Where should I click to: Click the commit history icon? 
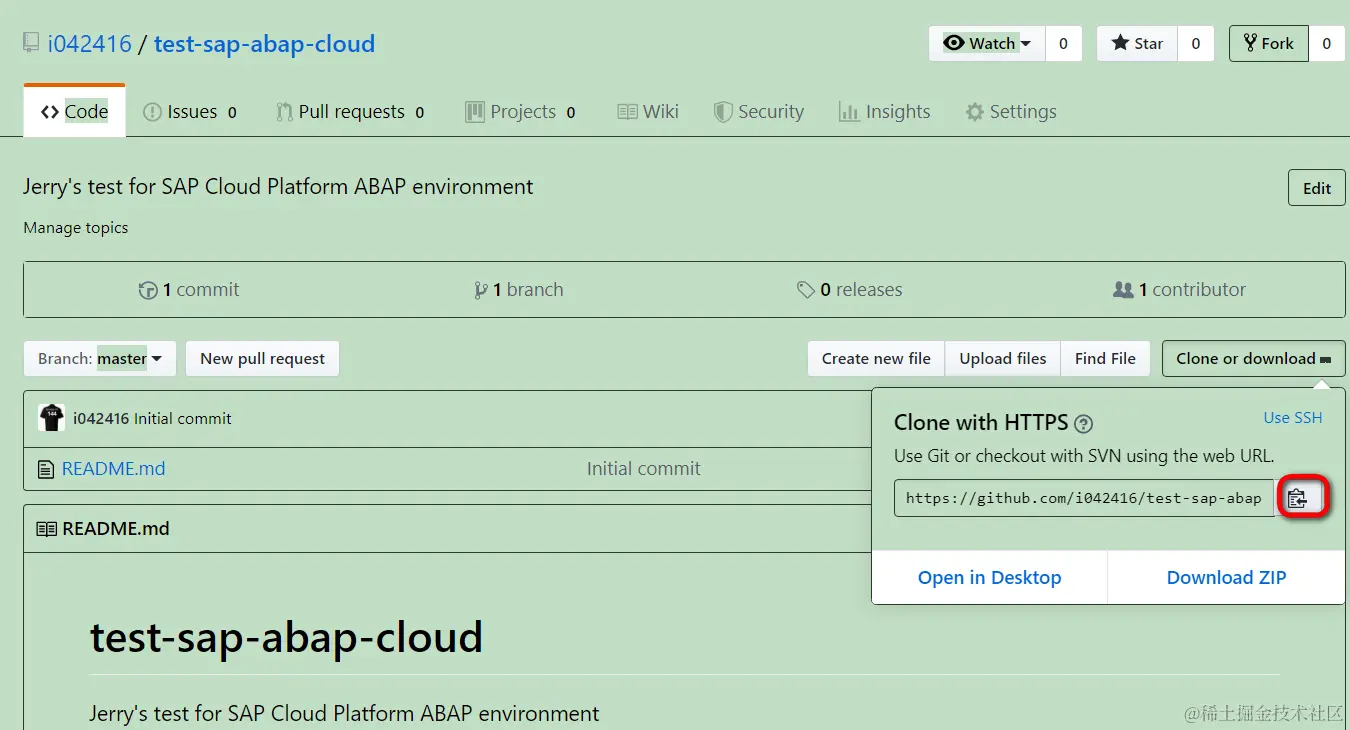click(x=148, y=290)
